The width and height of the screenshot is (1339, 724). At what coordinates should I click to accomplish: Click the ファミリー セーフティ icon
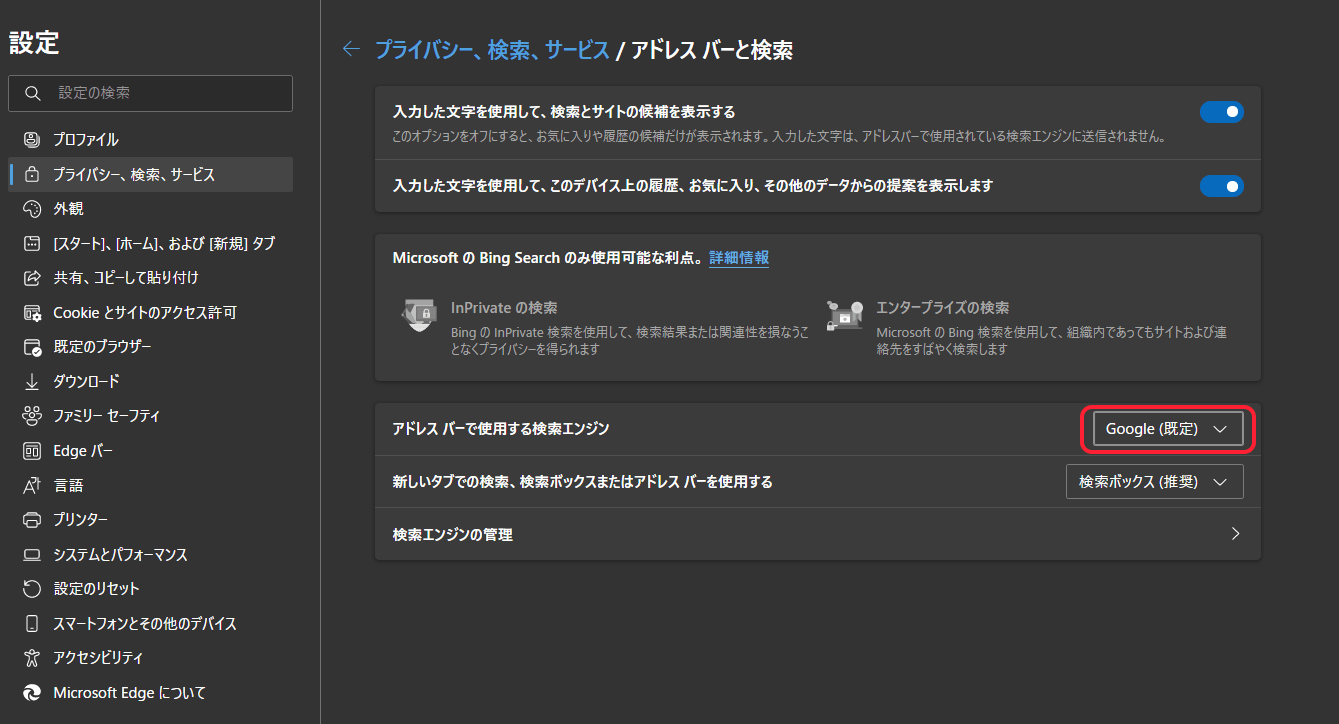pyautogui.click(x=32, y=416)
